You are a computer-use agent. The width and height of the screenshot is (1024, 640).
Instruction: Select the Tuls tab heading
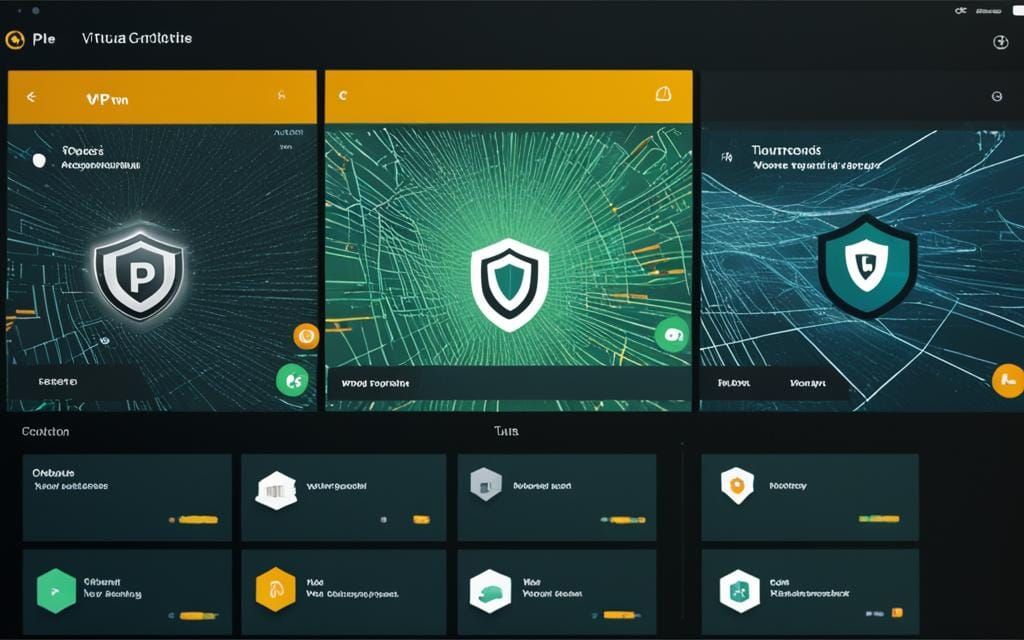pyautogui.click(x=506, y=431)
